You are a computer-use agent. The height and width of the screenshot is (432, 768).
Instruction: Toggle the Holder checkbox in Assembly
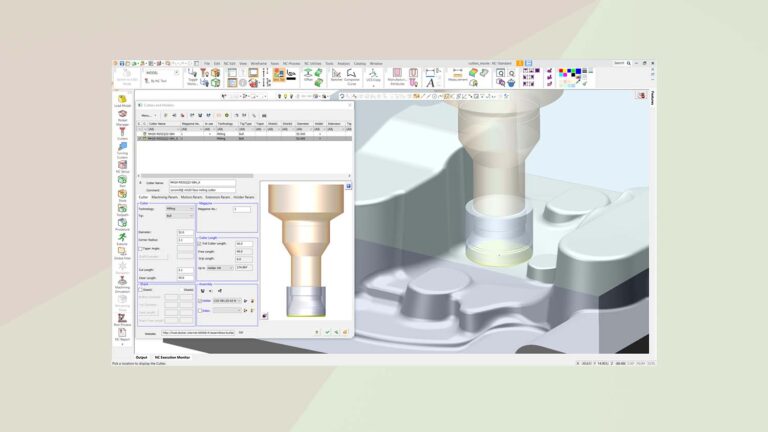click(200, 301)
